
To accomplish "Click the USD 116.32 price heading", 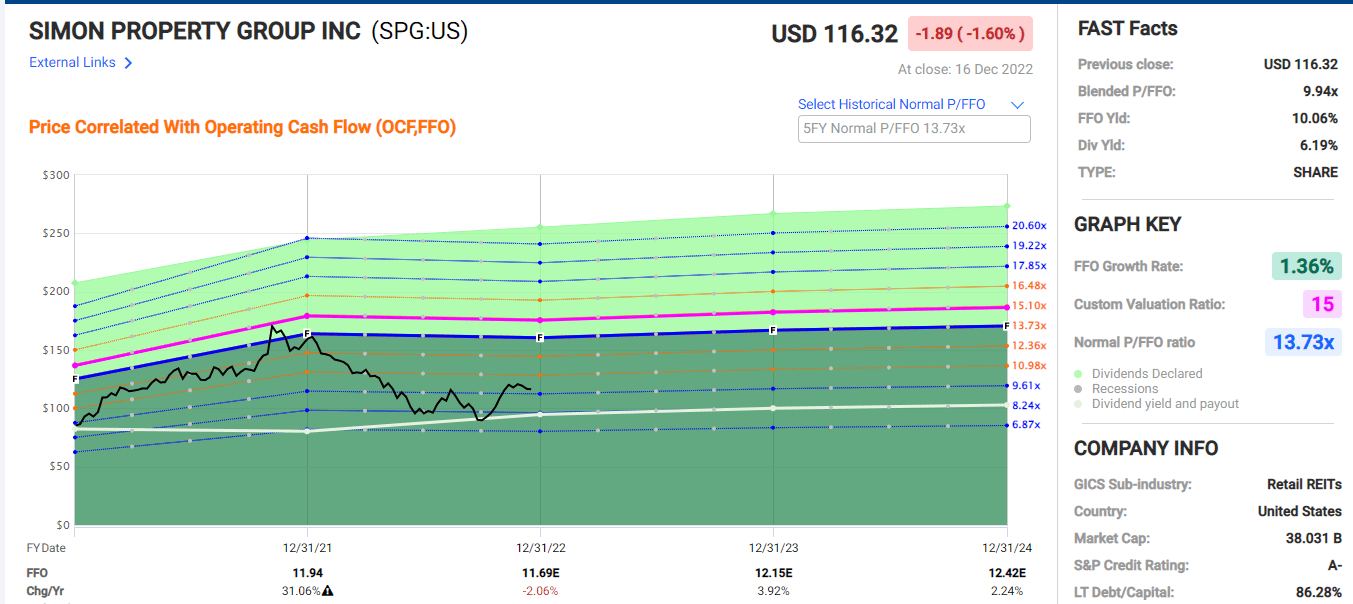I will click(834, 34).
